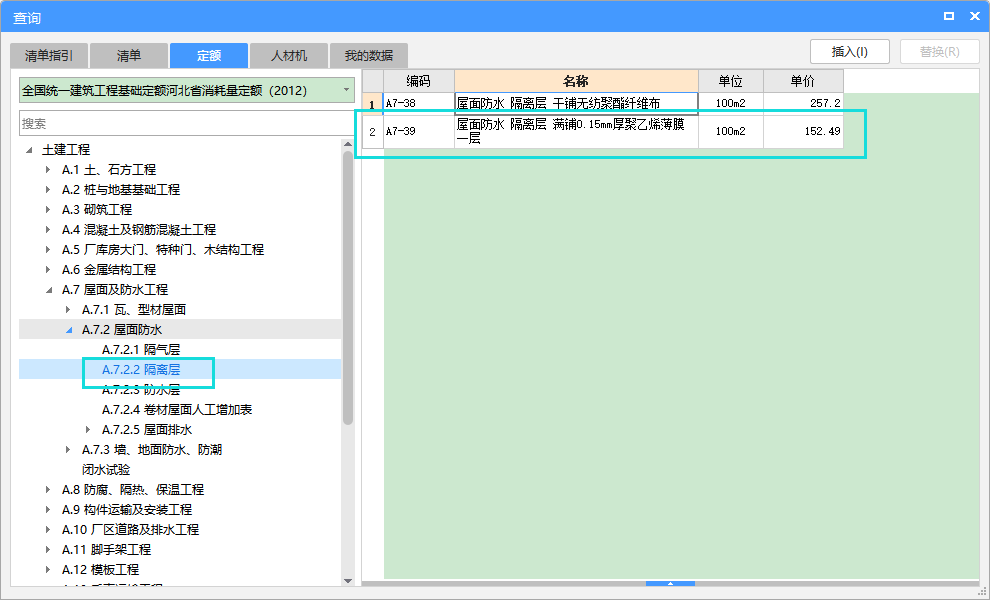Select tree item A.7.2 屋面防水
Image resolution: width=990 pixels, height=600 pixels.
point(122,330)
